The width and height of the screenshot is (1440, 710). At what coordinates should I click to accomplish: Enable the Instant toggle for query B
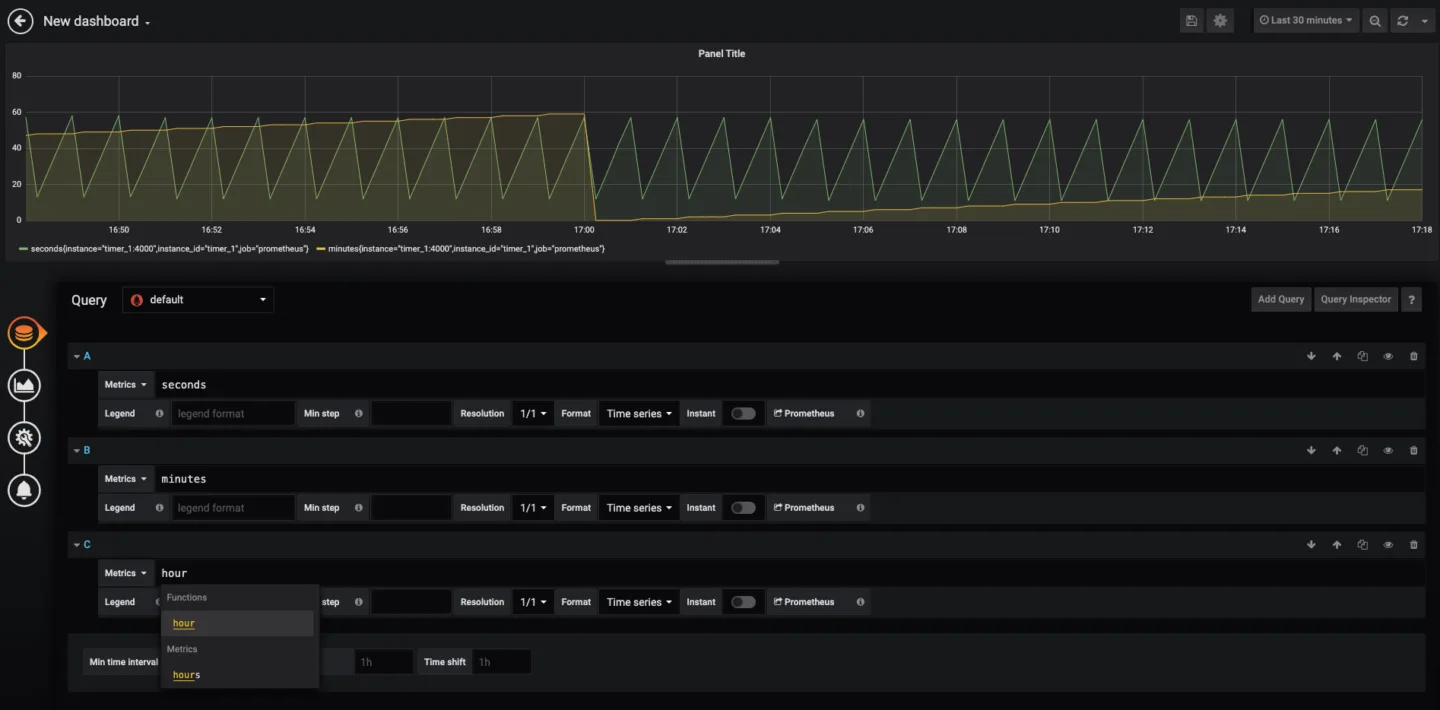tap(743, 508)
